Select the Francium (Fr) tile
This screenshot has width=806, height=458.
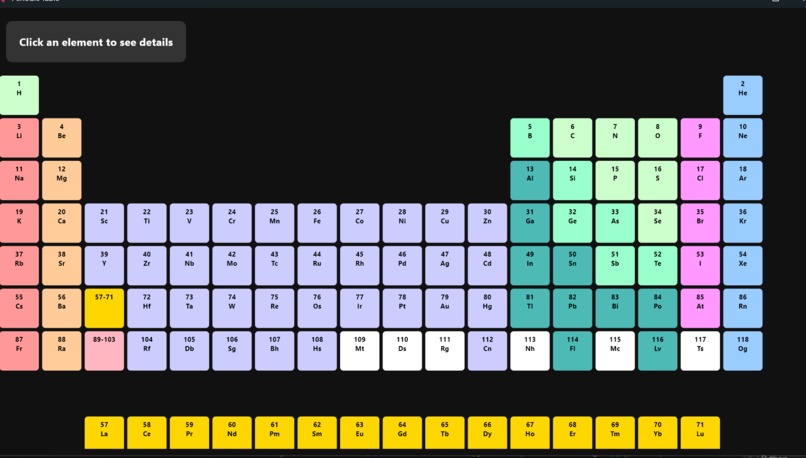coord(19,351)
